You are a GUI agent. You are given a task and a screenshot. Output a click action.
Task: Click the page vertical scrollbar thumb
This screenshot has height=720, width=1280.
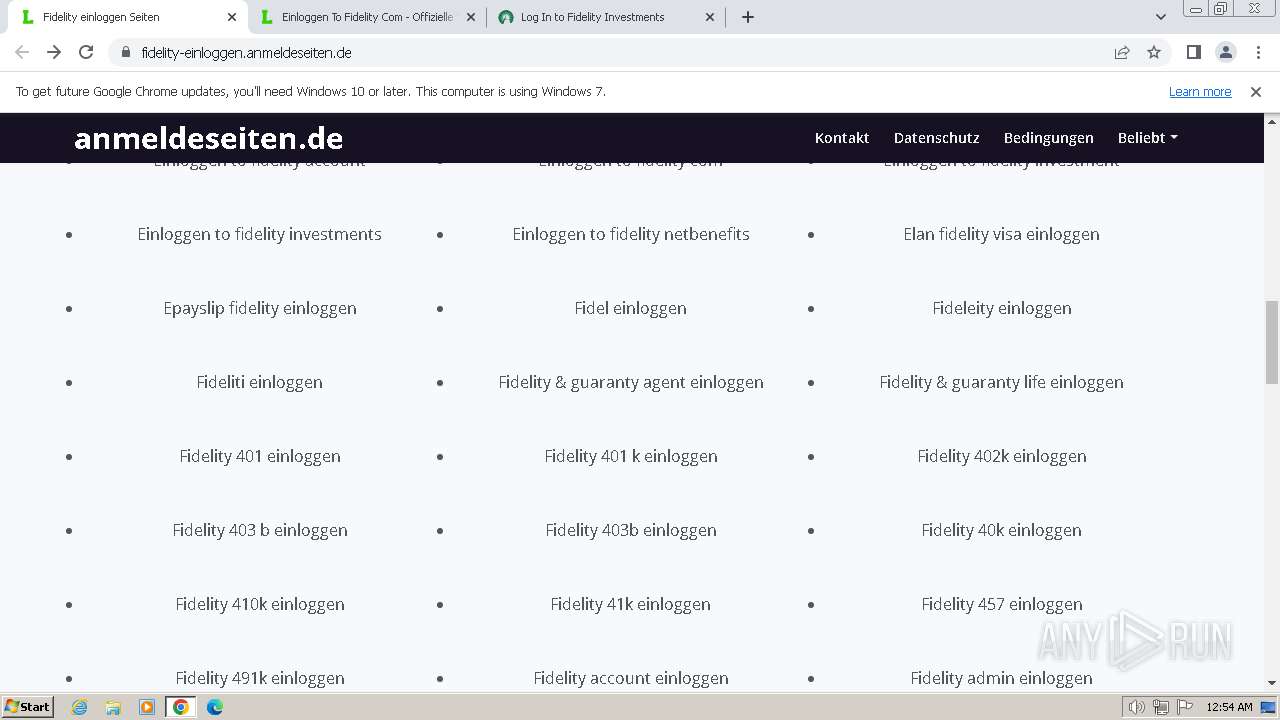1272,342
